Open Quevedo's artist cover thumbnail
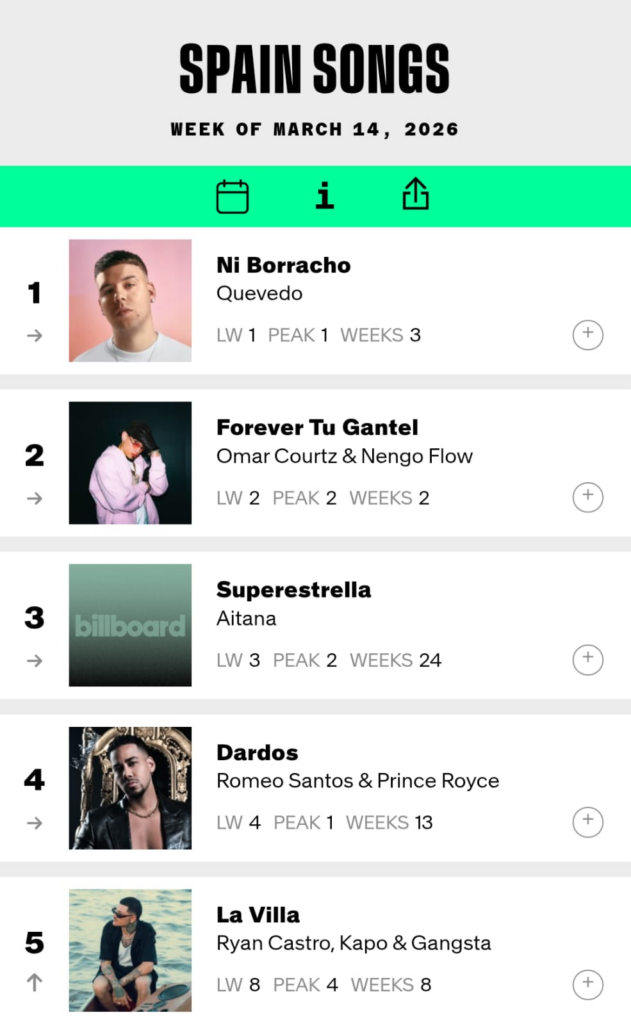This screenshot has width=631, height=1024. [x=130, y=300]
